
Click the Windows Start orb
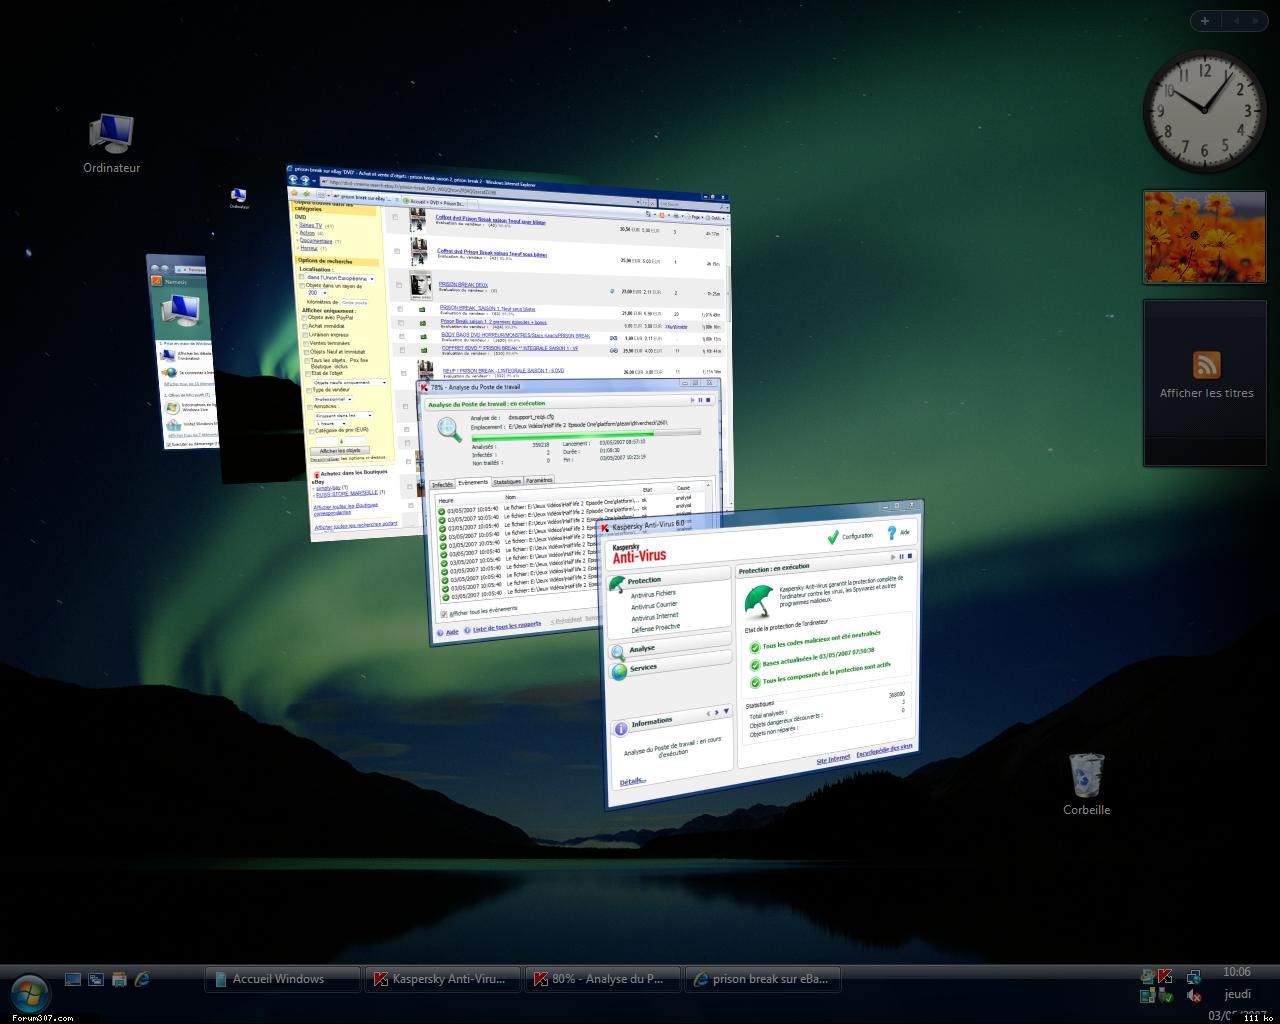tap(29, 990)
